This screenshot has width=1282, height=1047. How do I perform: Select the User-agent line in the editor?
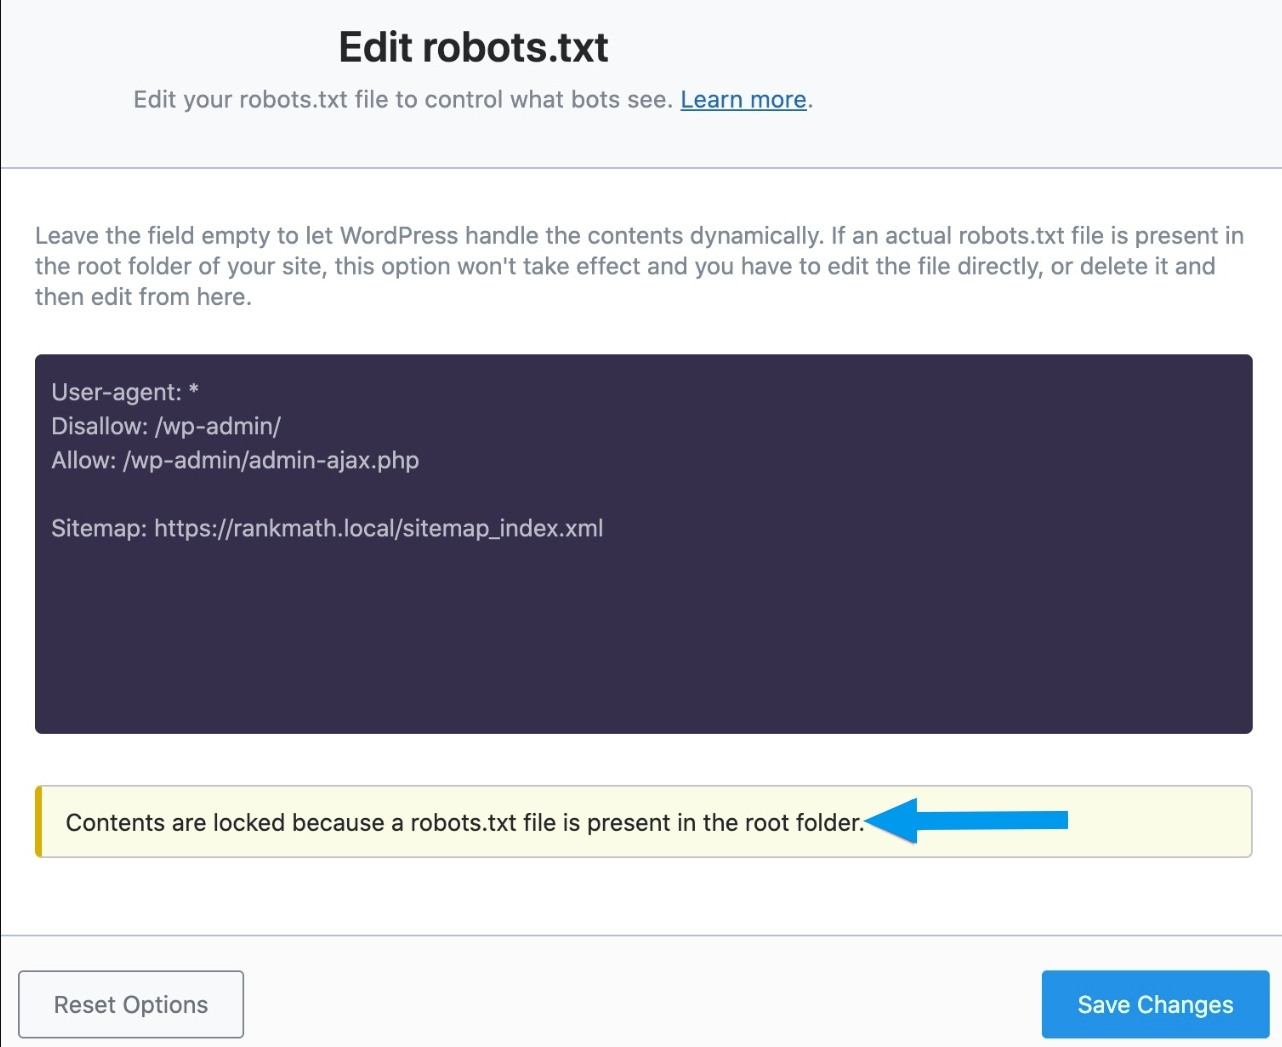coord(124,392)
